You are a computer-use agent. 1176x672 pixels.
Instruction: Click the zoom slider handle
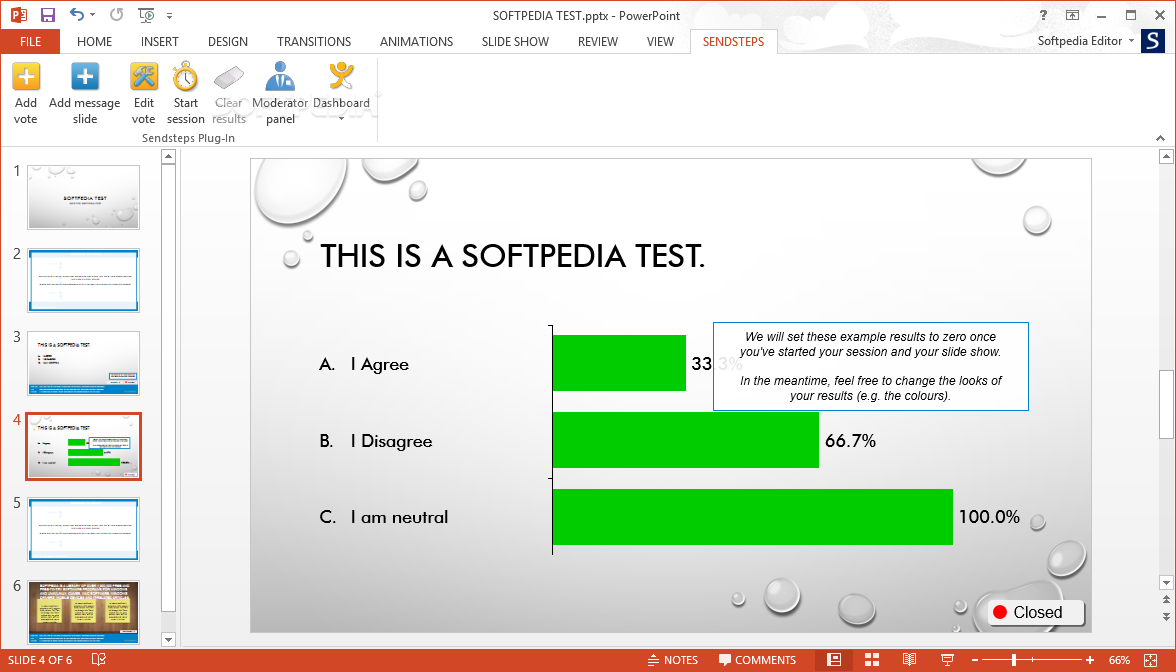tap(1013, 660)
